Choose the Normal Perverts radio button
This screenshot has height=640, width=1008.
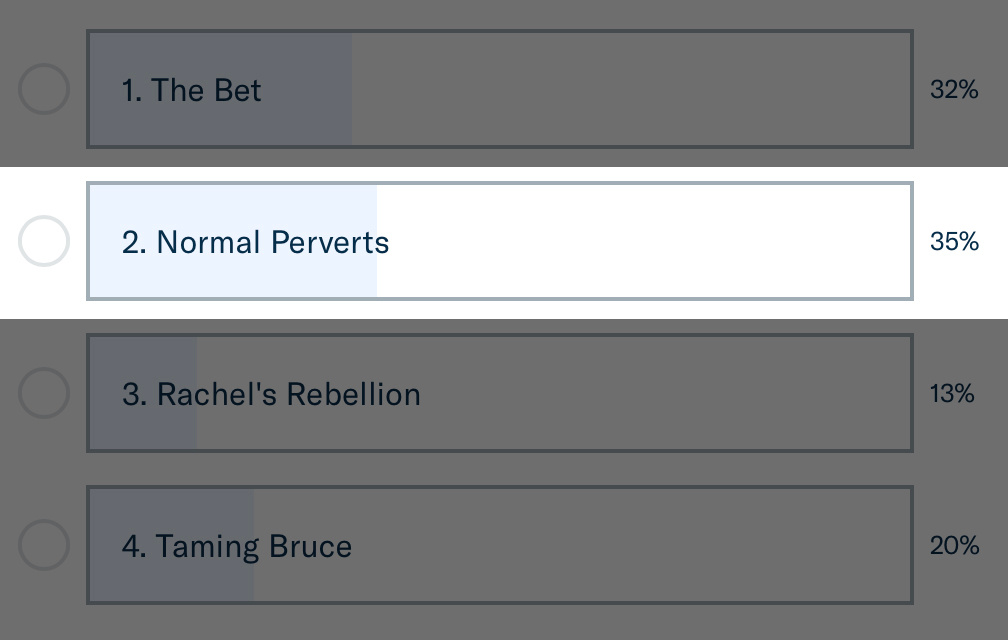(x=44, y=241)
